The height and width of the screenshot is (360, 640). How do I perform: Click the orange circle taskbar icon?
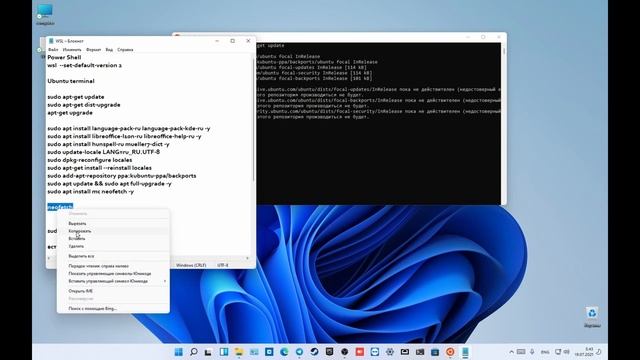click(450, 352)
